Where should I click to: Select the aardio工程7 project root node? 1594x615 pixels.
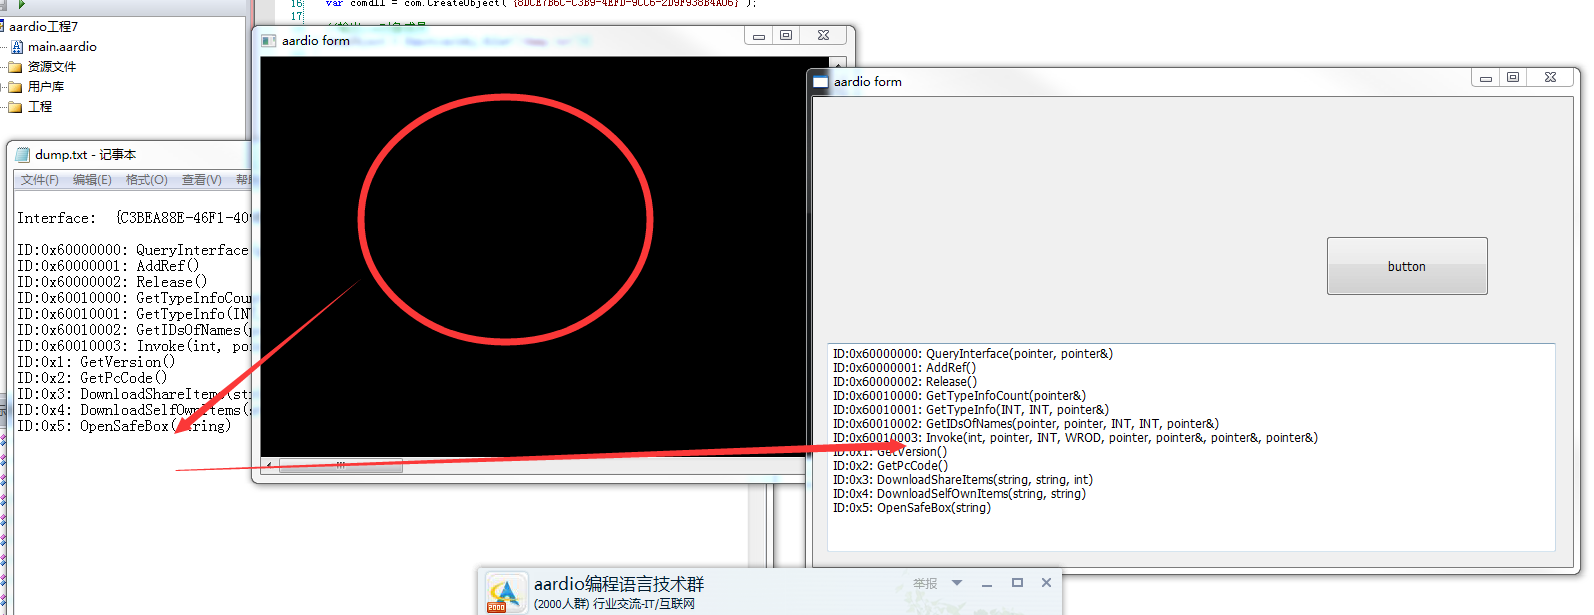[43, 27]
